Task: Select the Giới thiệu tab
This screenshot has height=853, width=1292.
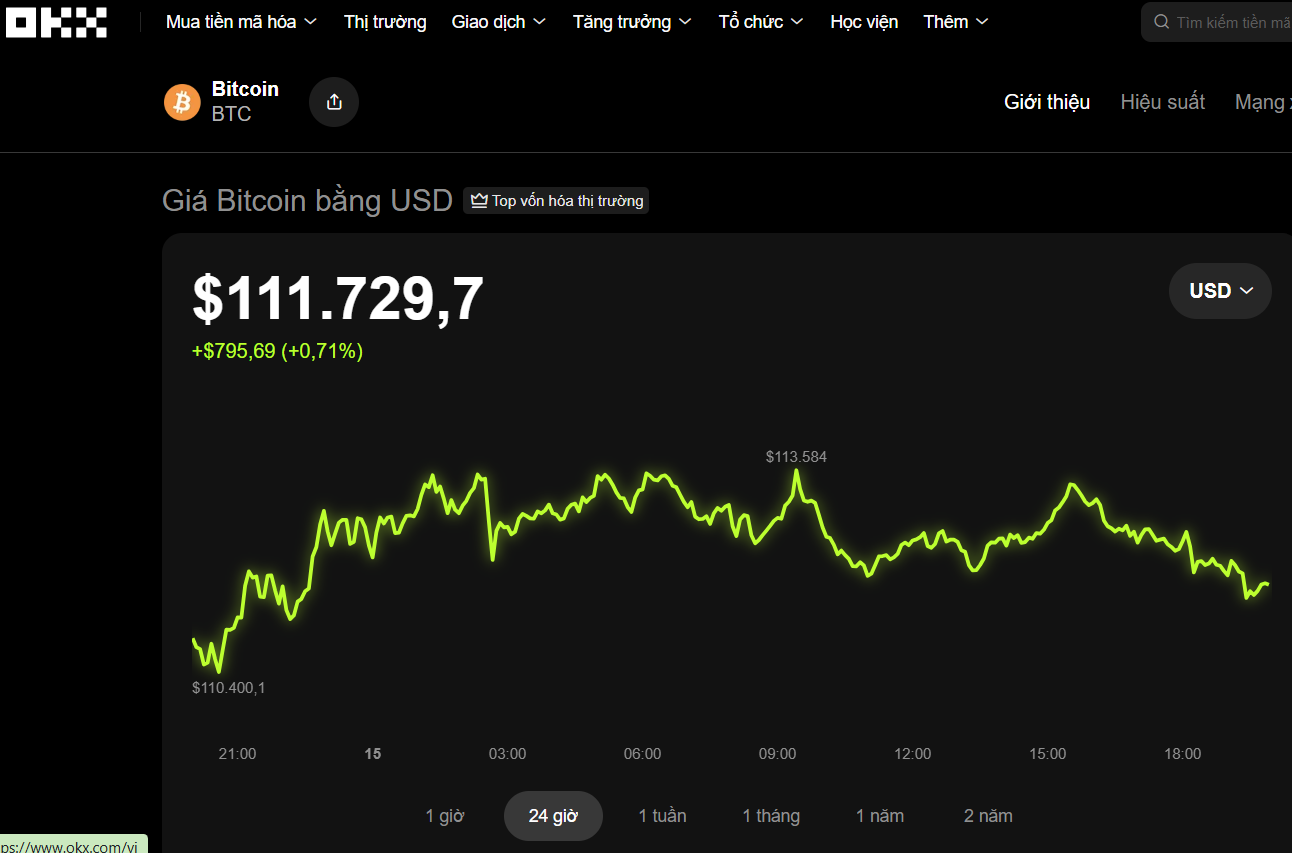Action: 1047,102
